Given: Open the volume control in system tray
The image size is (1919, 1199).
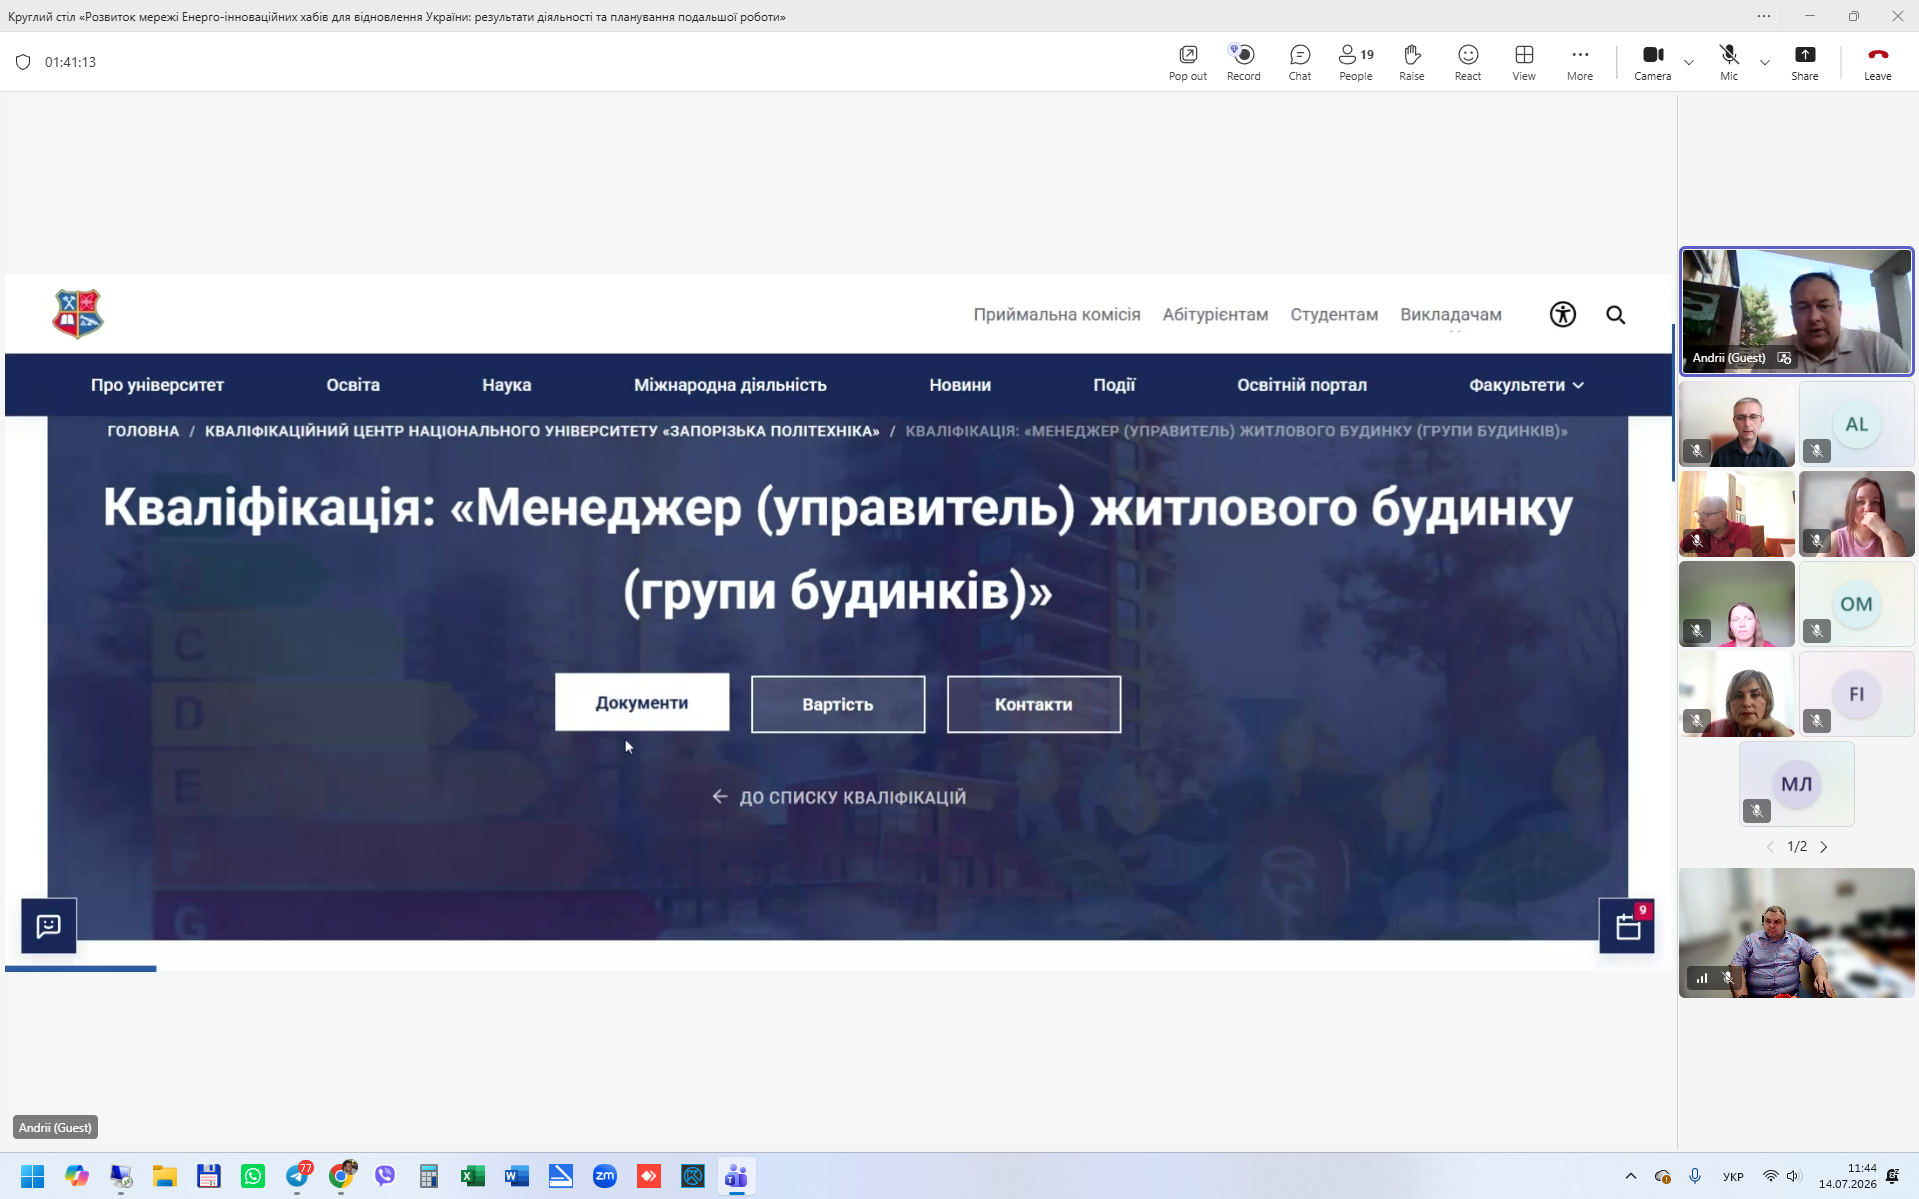Looking at the screenshot, I should (1793, 1176).
